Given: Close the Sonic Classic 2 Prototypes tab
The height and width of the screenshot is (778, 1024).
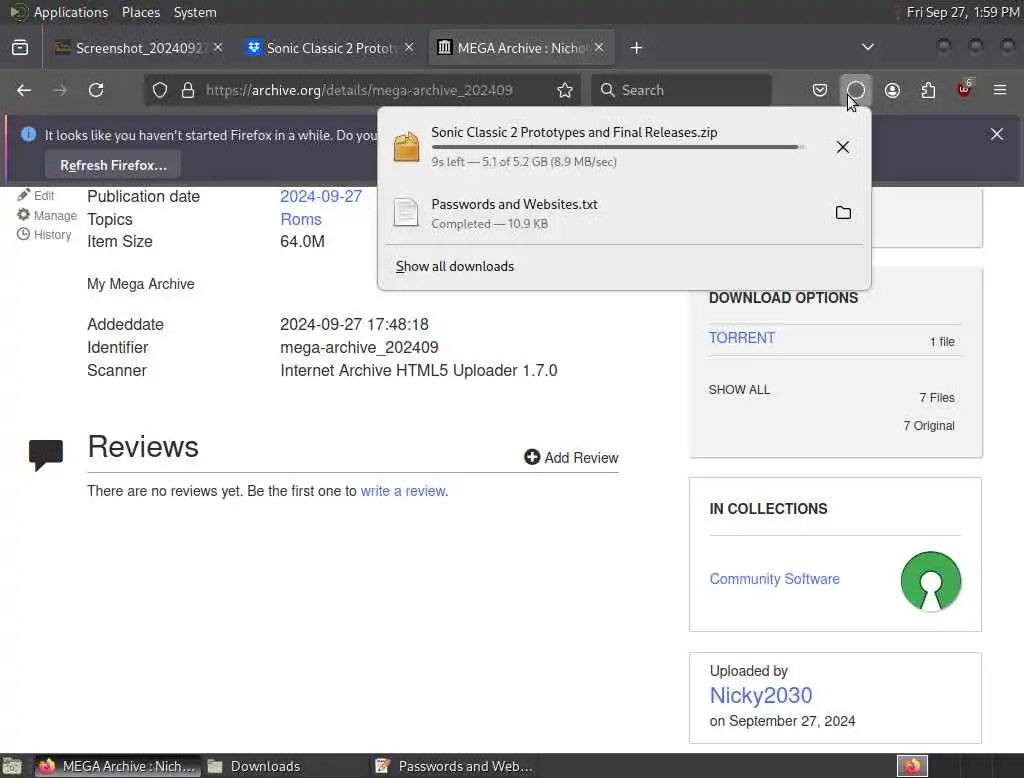Looking at the screenshot, I should (409, 47).
